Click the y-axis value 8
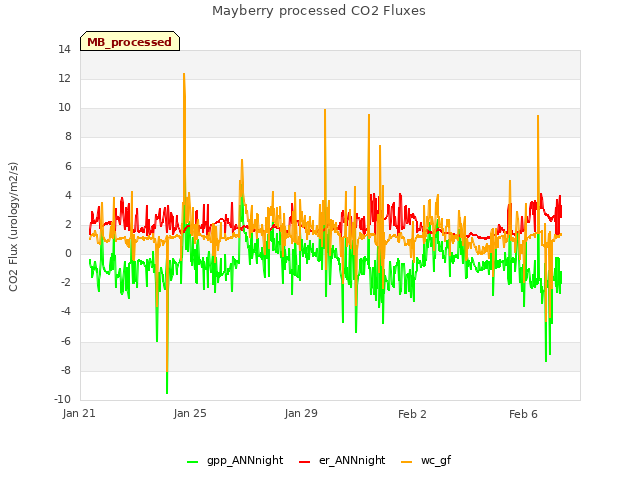 tap(68, 137)
